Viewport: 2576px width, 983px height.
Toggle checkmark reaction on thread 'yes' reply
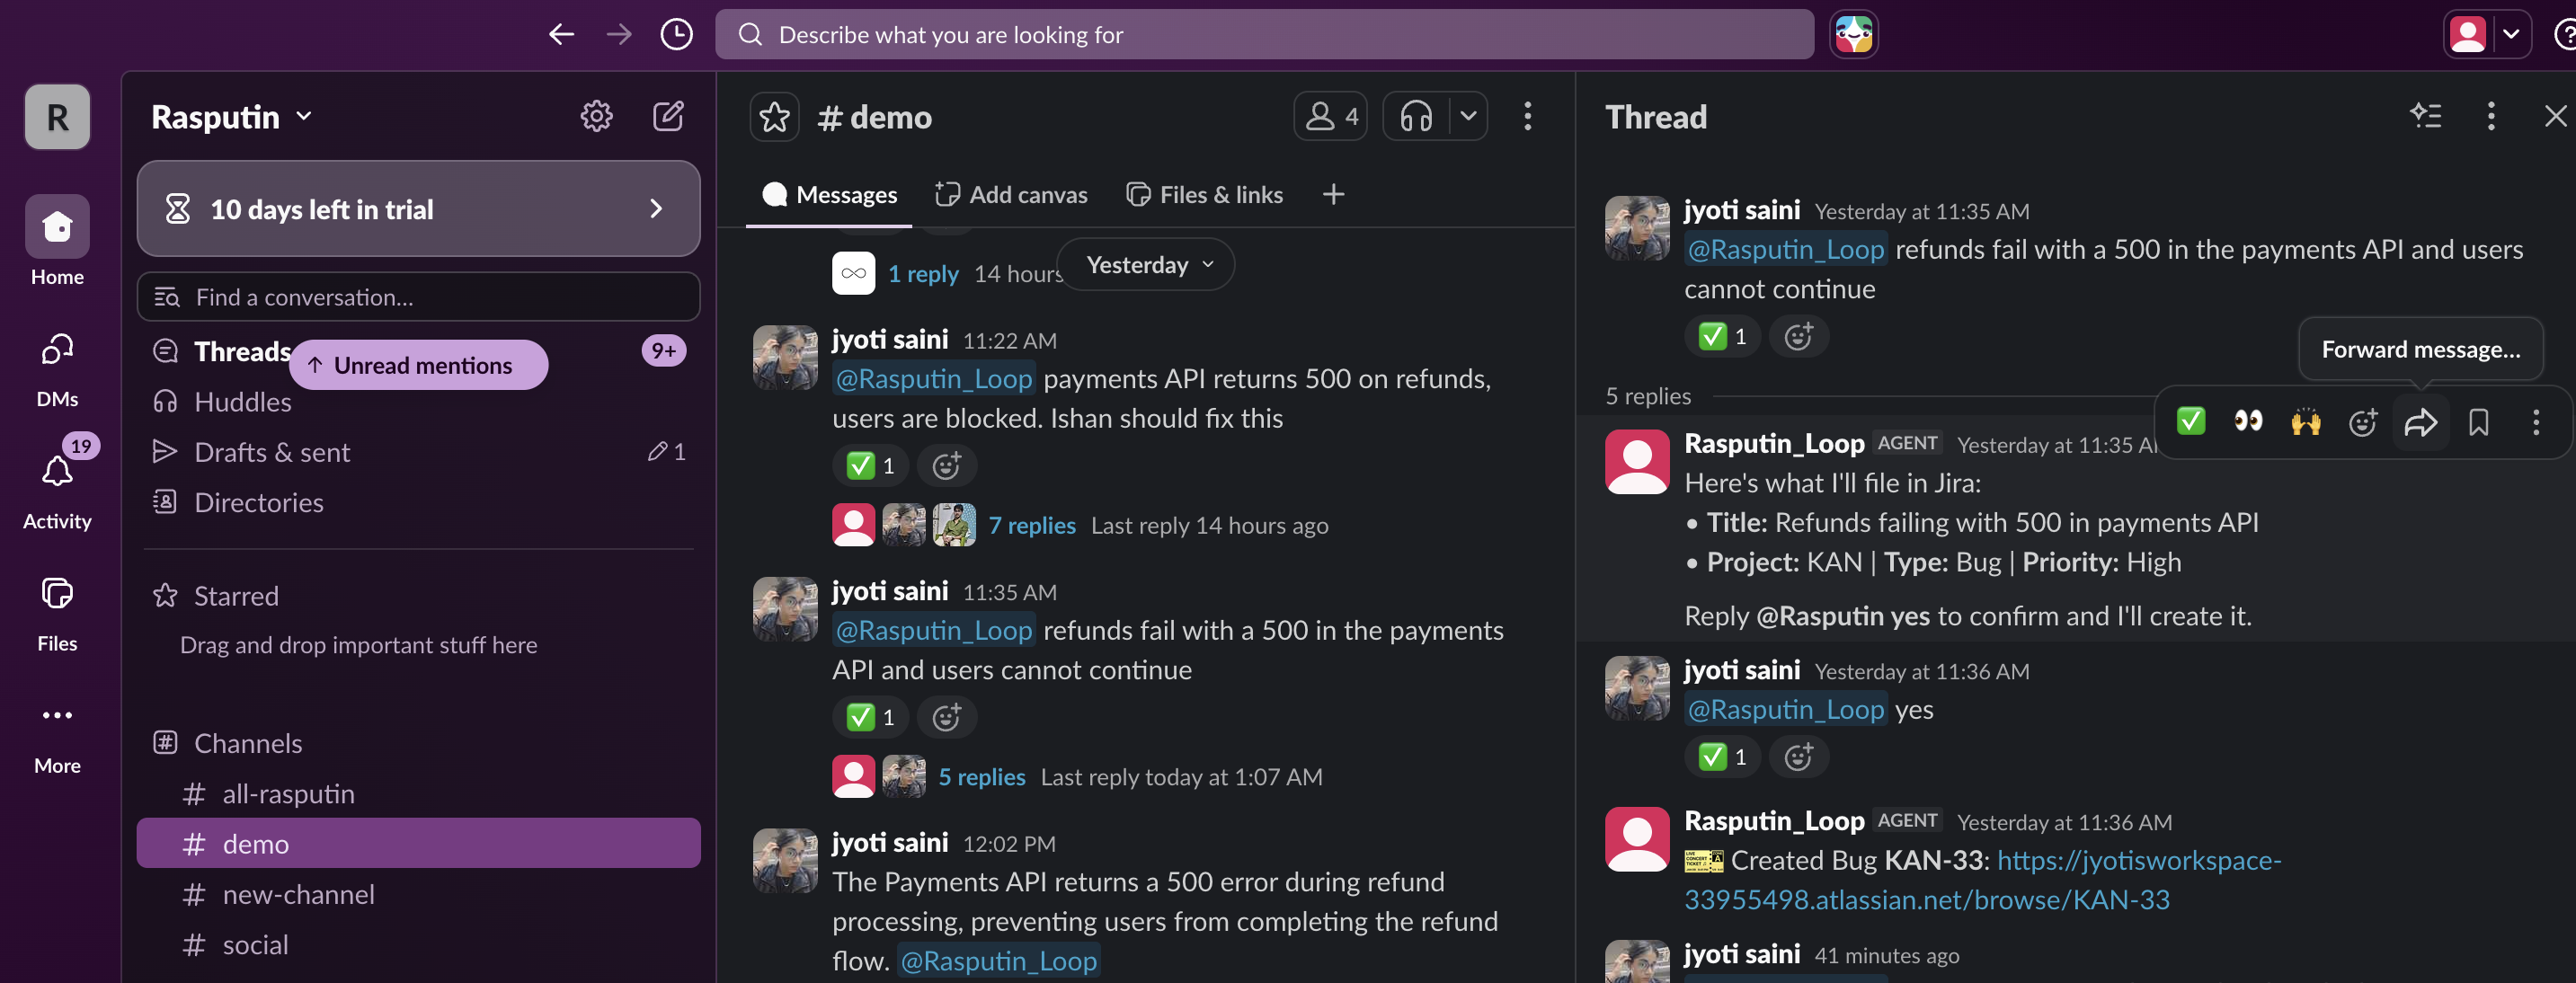[x=1722, y=757]
